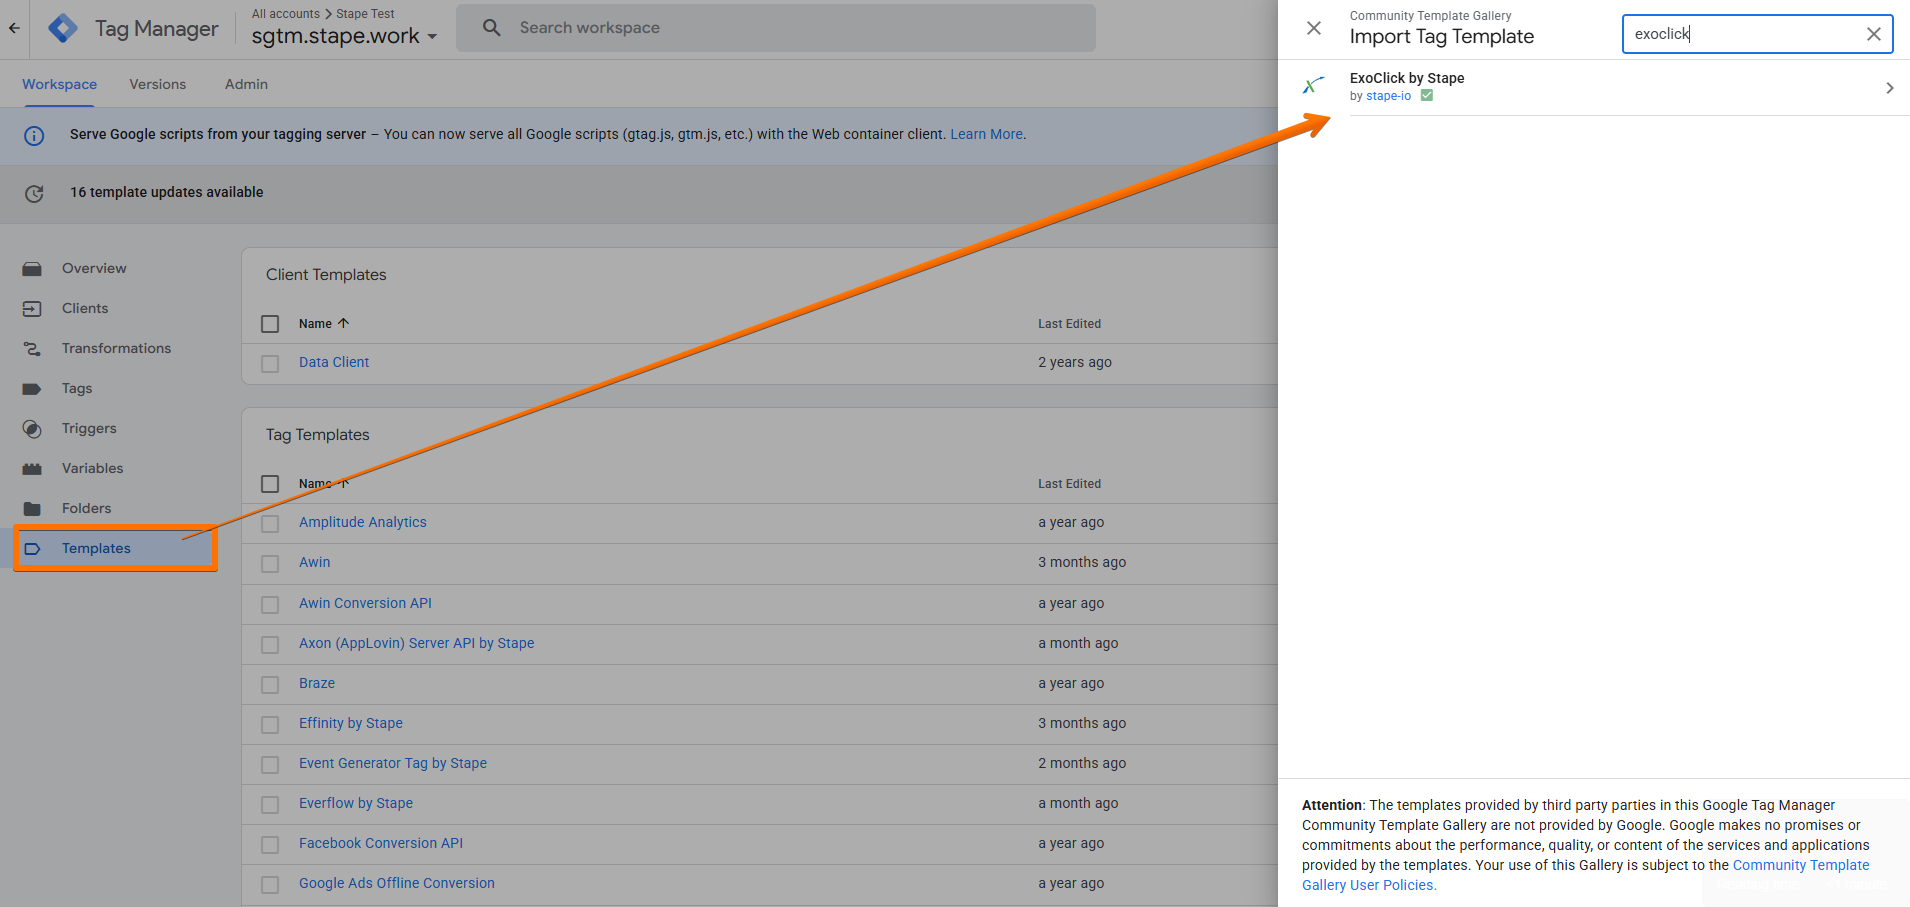This screenshot has height=907, width=1910.
Task: Open the Amplitude Analytics template
Action: pyautogui.click(x=362, y=522)
